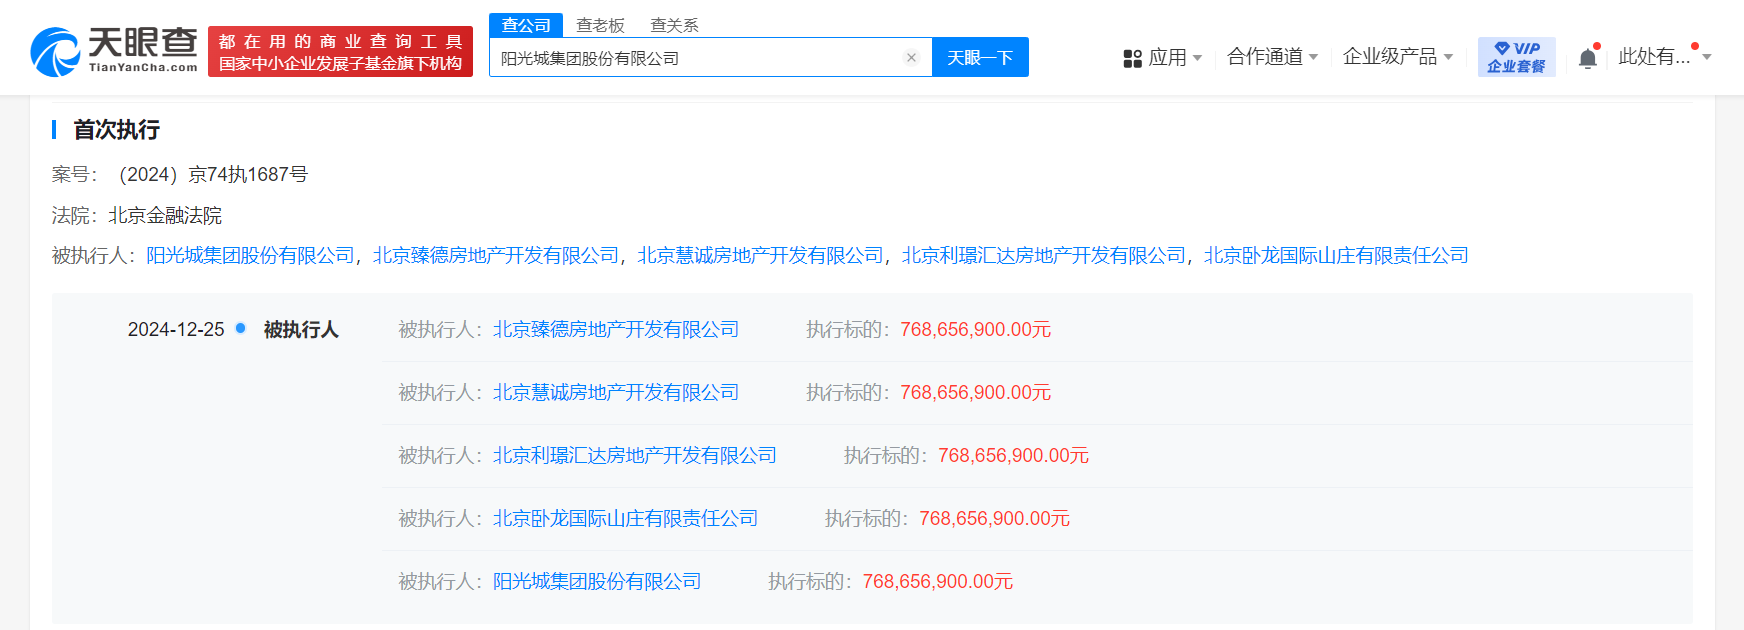Click the 应用 grid icon
The image size is (1744, 630).
point(1132,59)
